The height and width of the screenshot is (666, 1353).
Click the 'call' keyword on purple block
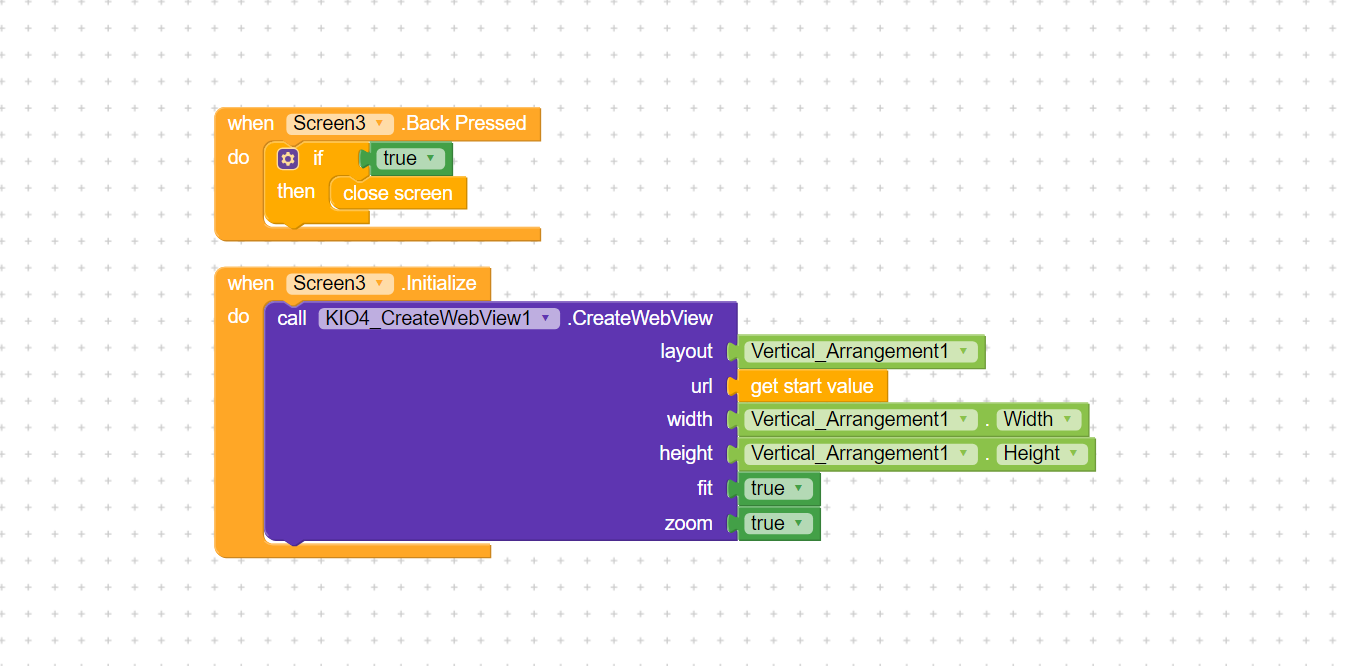pos(292,318)
